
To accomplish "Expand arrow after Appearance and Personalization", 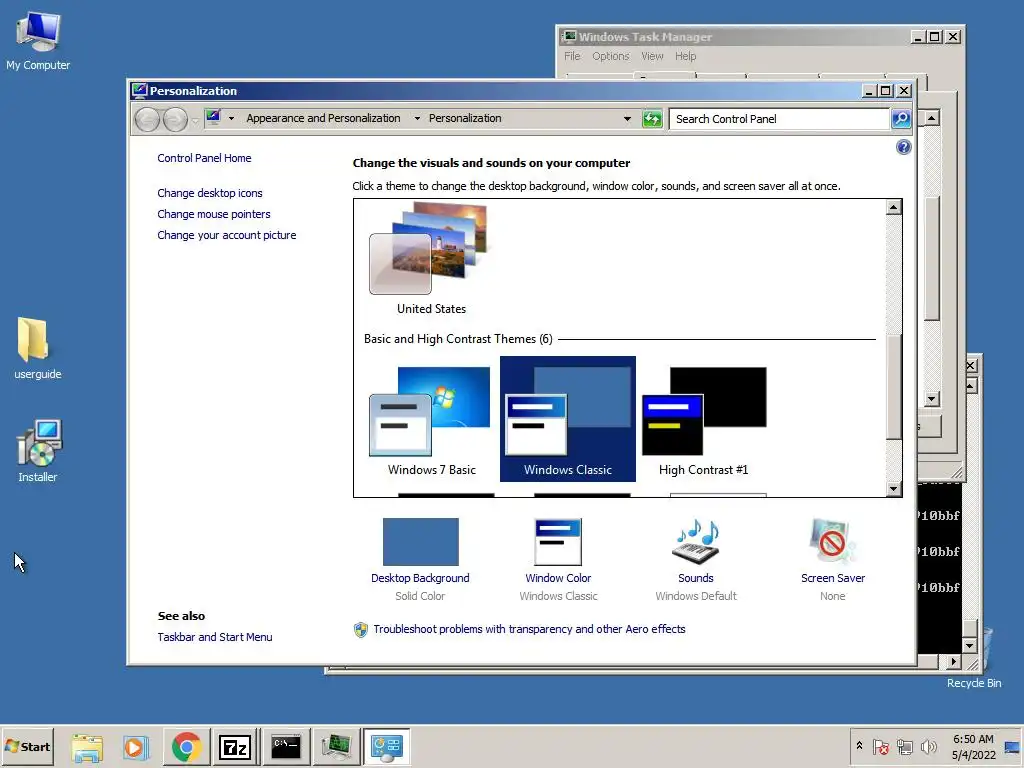I will point(417,119).
